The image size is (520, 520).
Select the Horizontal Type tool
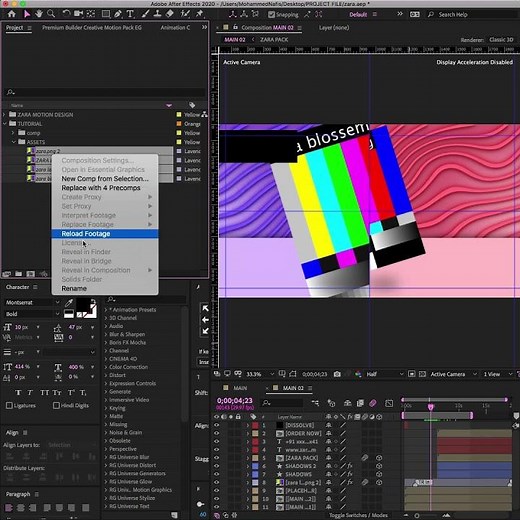pos(130,14)
